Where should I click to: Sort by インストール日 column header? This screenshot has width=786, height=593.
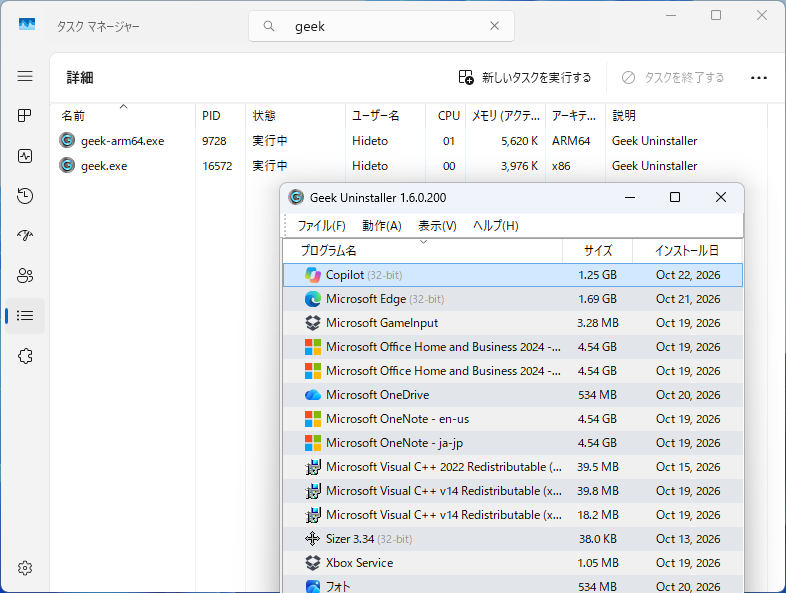click(x=687, y=251)
